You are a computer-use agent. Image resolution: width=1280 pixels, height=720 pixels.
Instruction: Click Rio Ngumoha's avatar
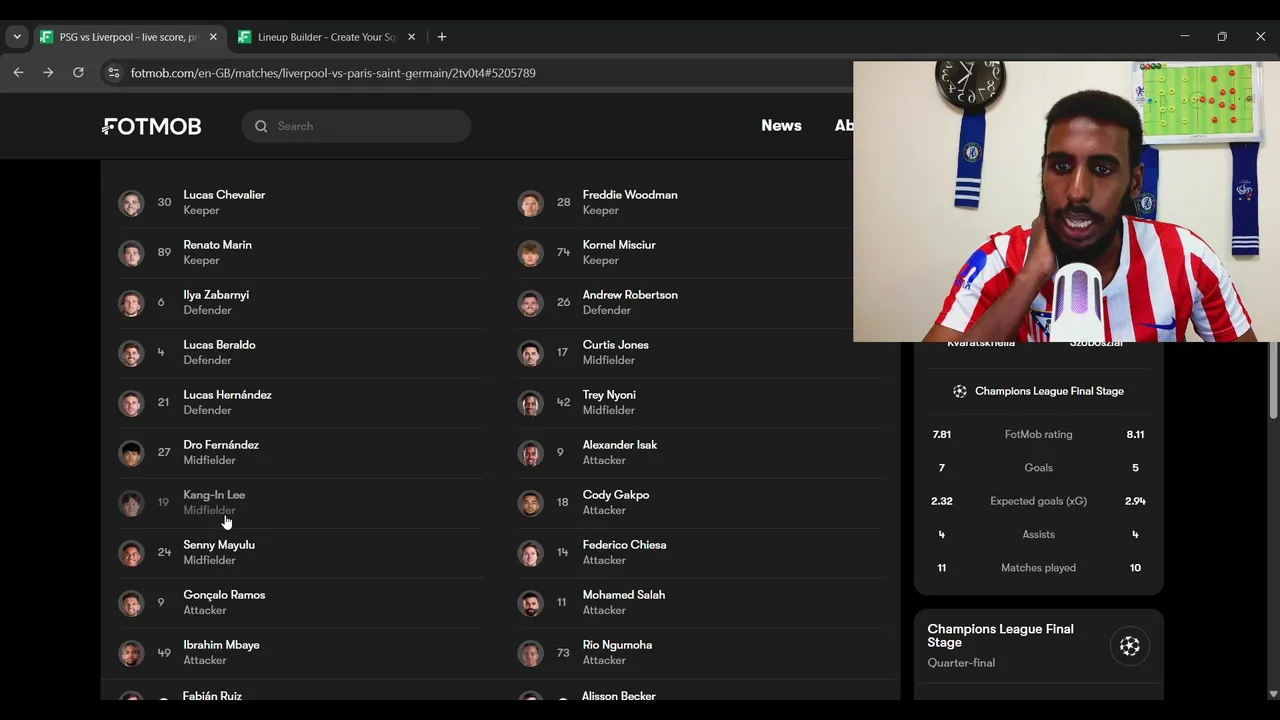[x=531, y=653]
